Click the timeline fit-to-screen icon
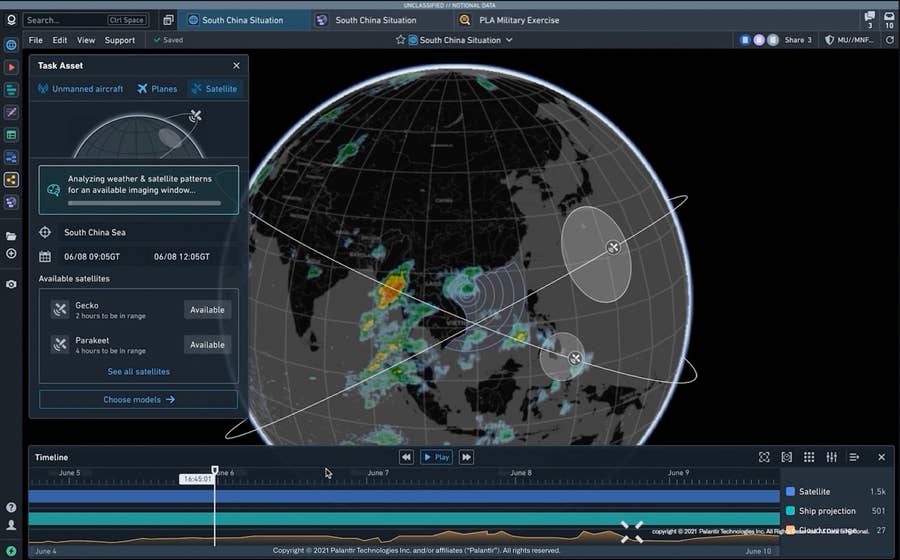This screenshot has width=900, height=560. coord(764,457)
